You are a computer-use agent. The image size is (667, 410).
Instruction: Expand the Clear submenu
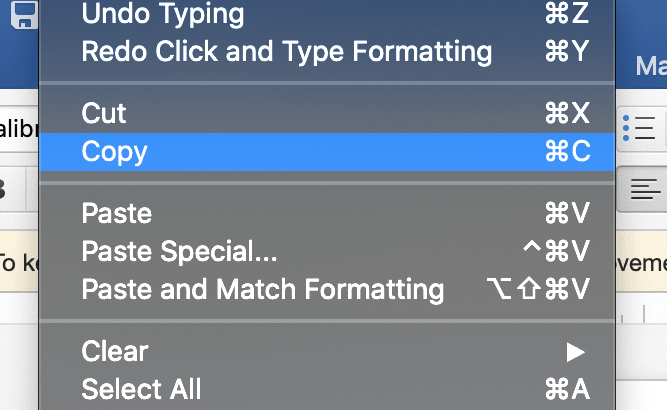(x=327, y=351)
